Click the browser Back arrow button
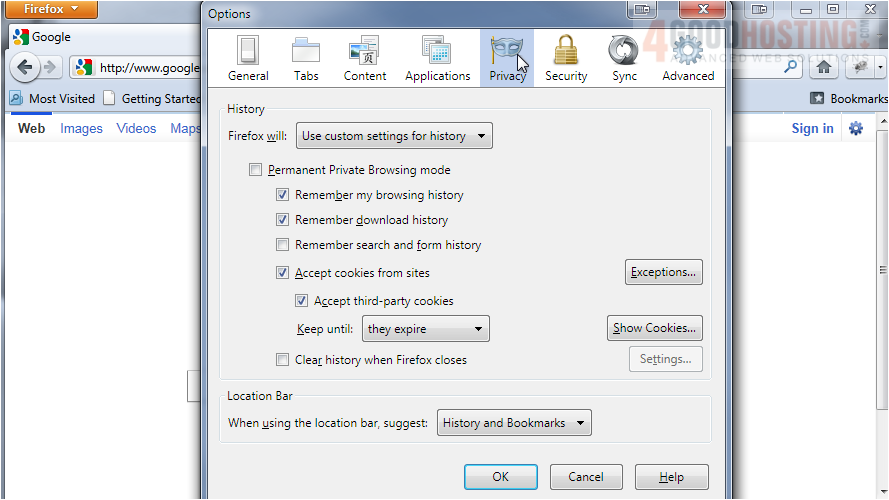Image resolution: width=889 pixels, height=500 pixels. coord(25,68)
